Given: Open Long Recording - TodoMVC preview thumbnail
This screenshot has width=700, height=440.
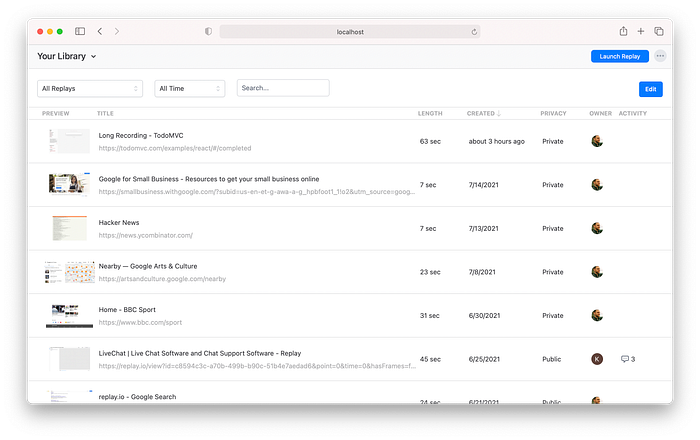Looking at the screenshot, I should (x=69, y=141).
